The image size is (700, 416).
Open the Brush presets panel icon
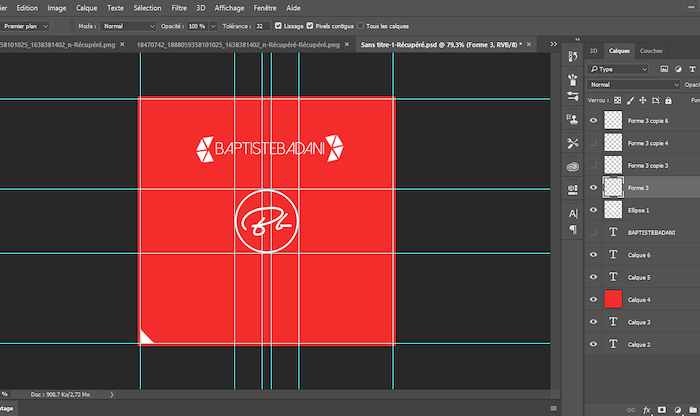573,79
